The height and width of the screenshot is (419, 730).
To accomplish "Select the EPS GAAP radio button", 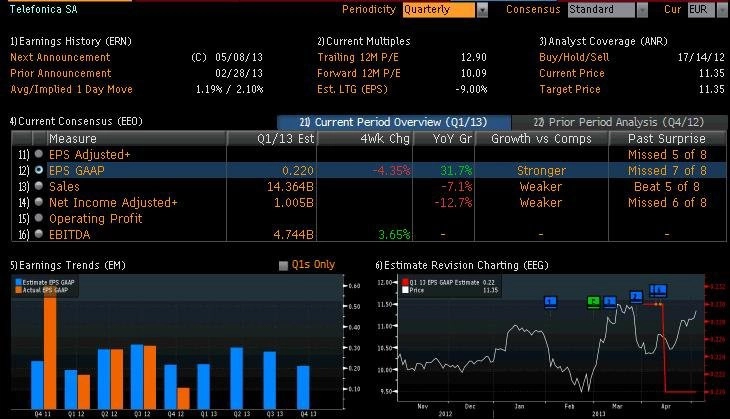I will [x=39, y=170].
